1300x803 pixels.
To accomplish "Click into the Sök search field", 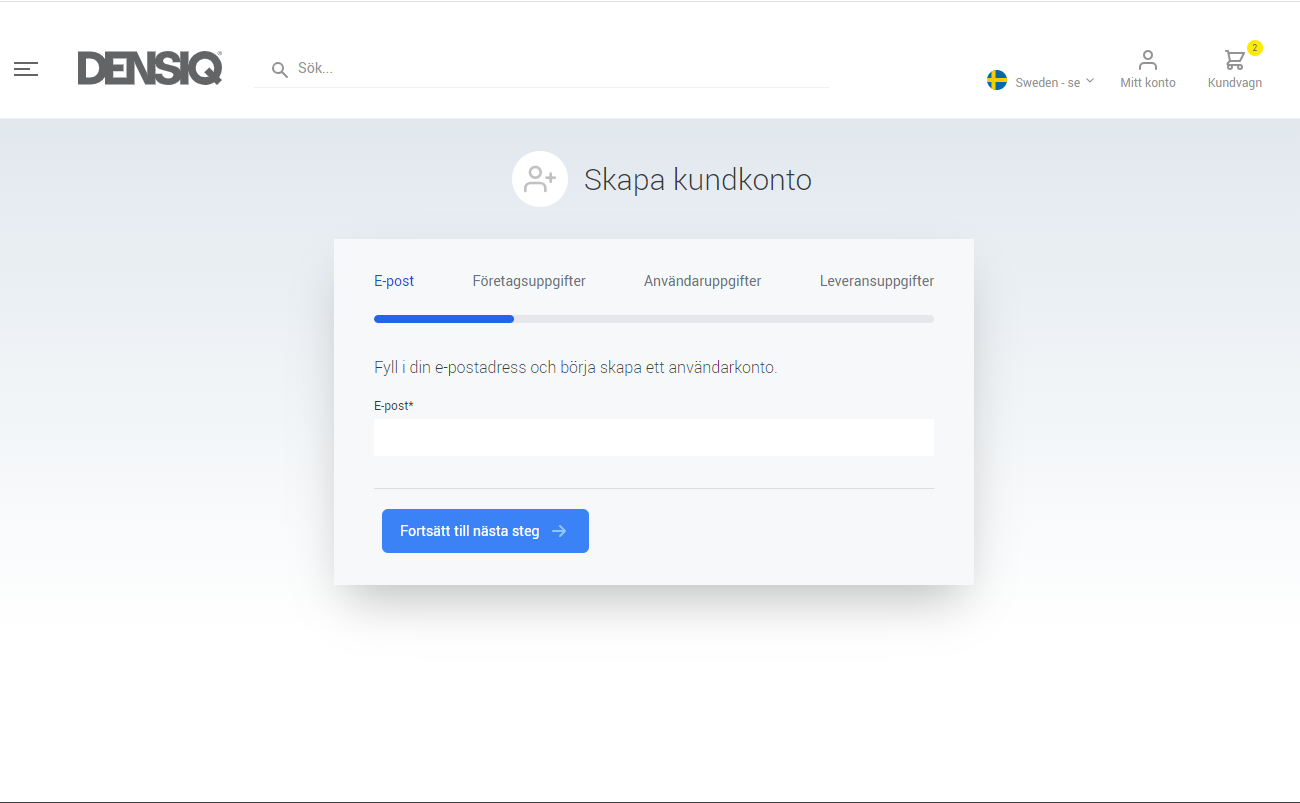I will tap(560, 69).
